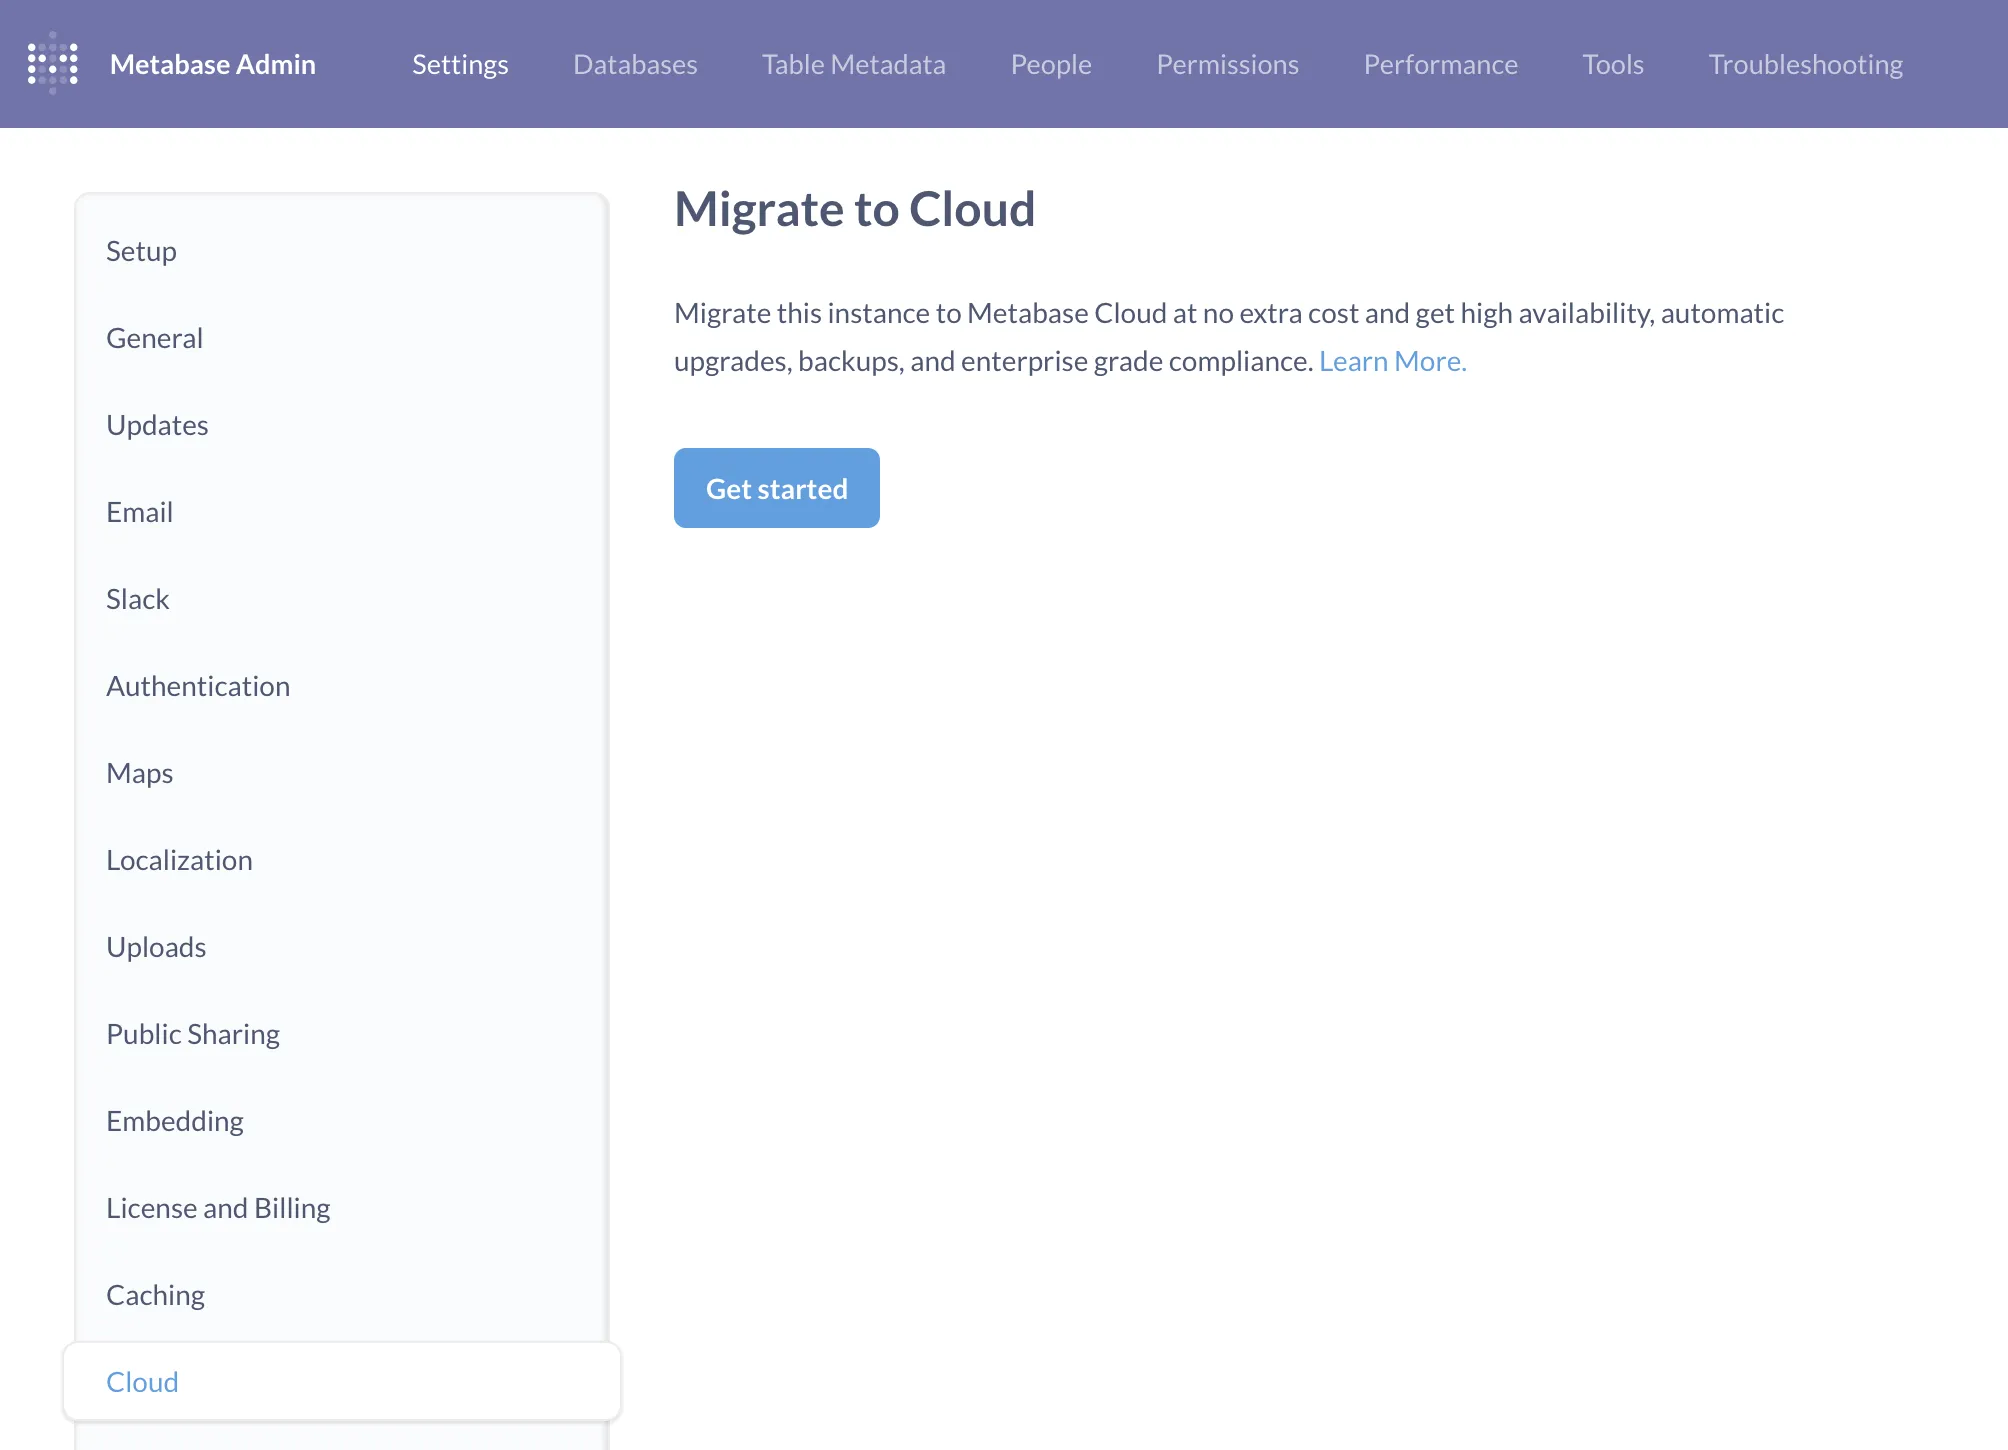This screenshot has width=2008, height=1450.
Task: Go to Table Metadata
Action: pyautogui.click(x=853, y=64)
